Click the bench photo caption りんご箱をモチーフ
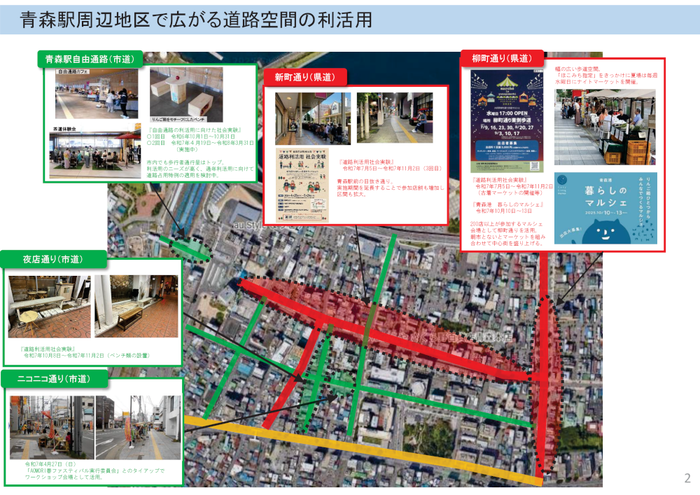The width and height of the screenshot is (700, 495). click(x=178, y=120)
